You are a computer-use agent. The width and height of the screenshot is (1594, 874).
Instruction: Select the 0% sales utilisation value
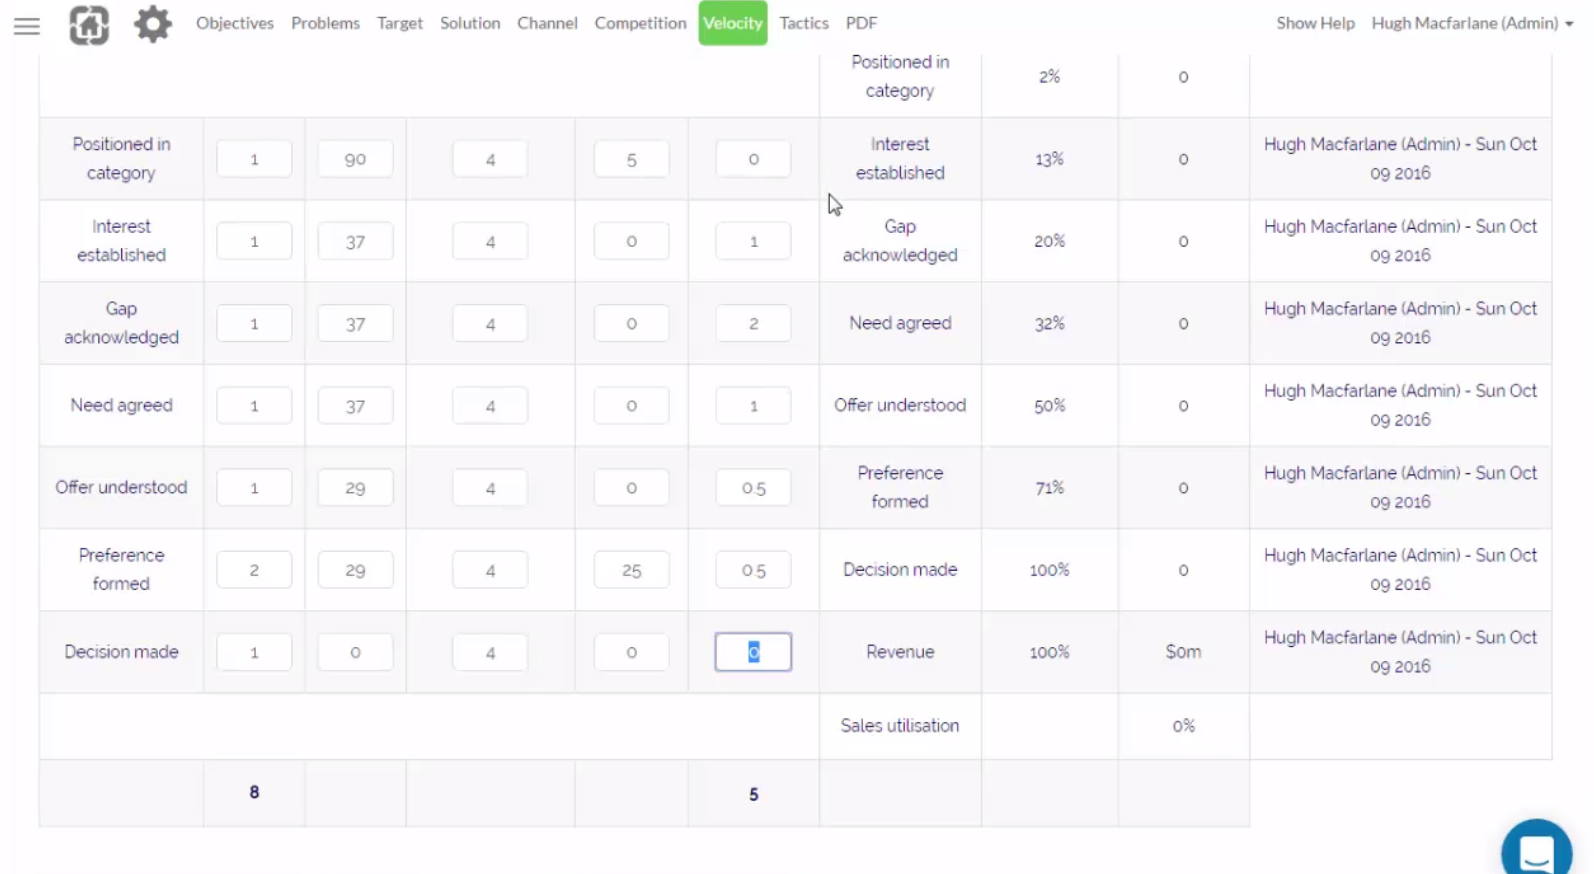[1183, 726]
